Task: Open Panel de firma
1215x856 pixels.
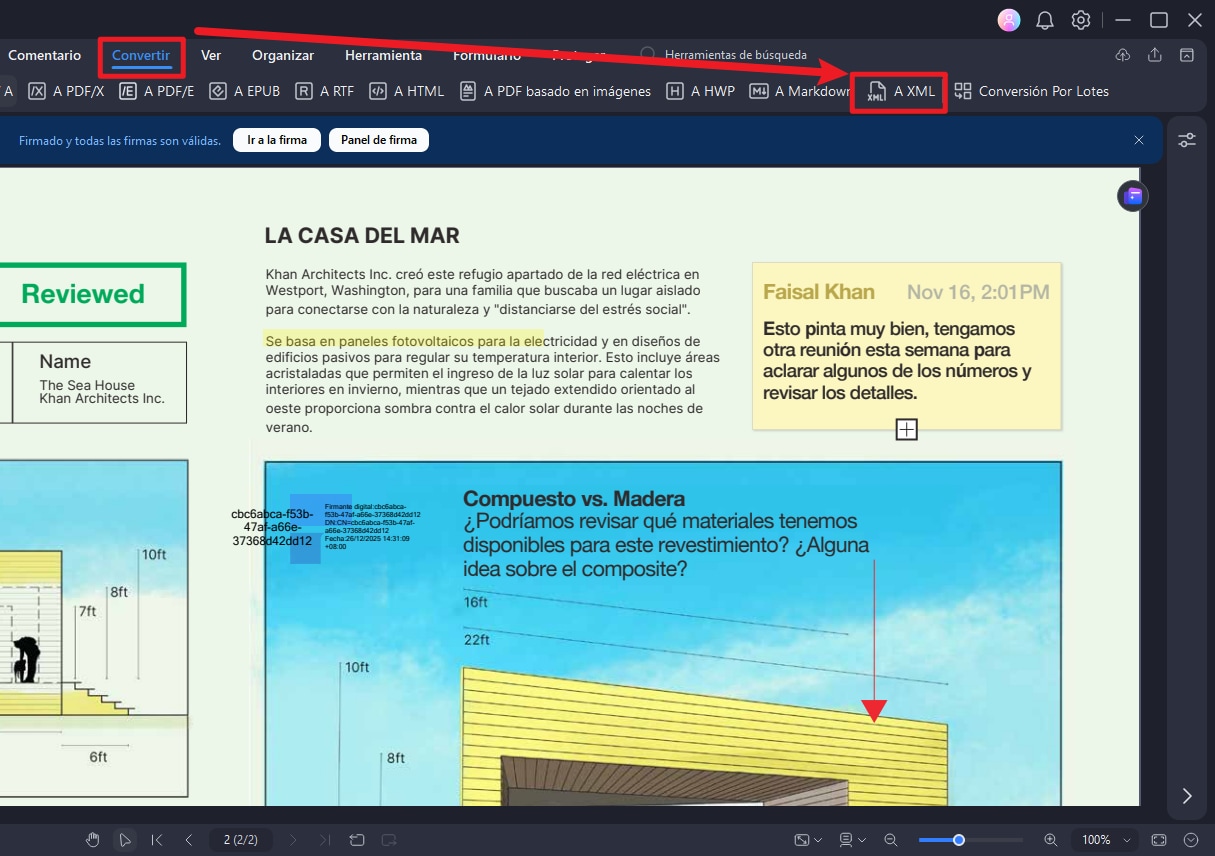Action: coord(379,140)
